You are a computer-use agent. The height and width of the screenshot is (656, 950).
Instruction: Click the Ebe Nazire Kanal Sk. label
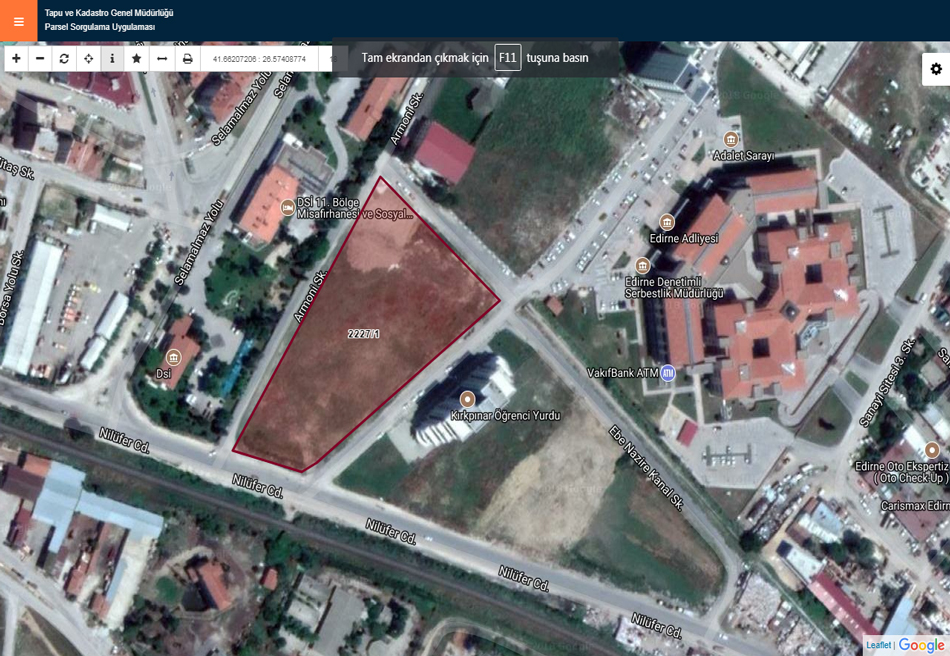(646, 468)
